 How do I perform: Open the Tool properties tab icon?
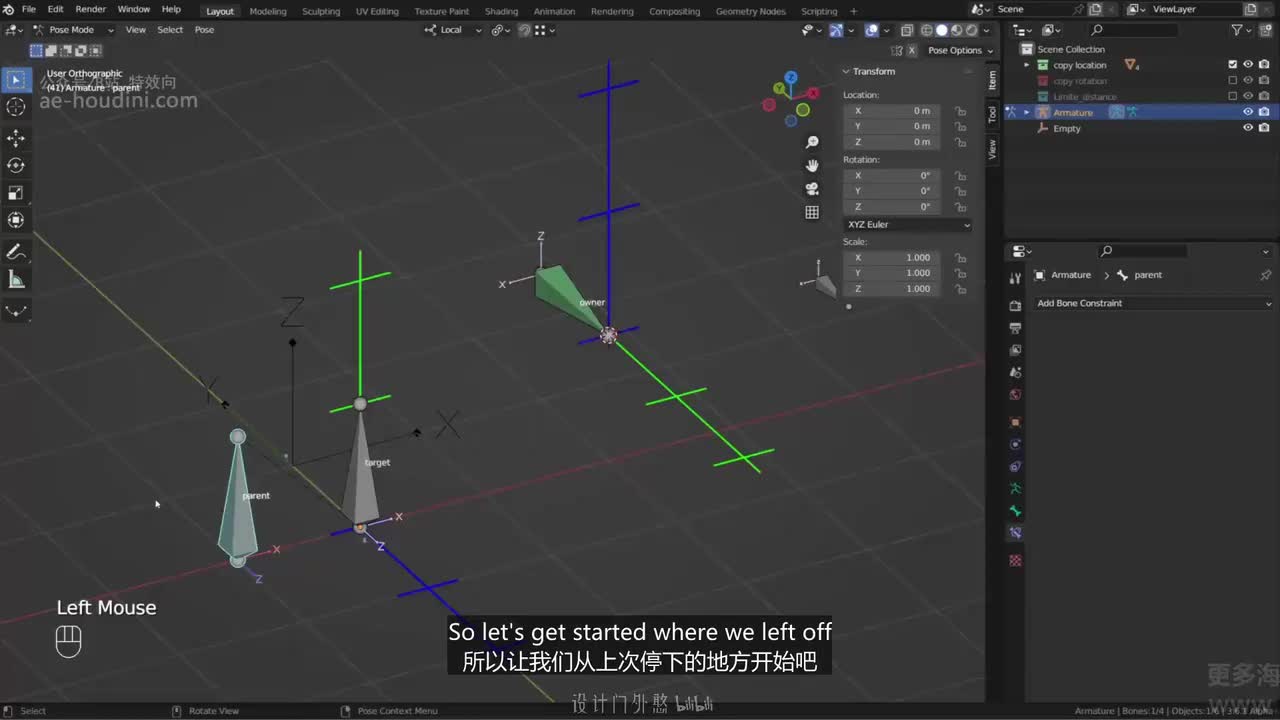(1015, 278)
